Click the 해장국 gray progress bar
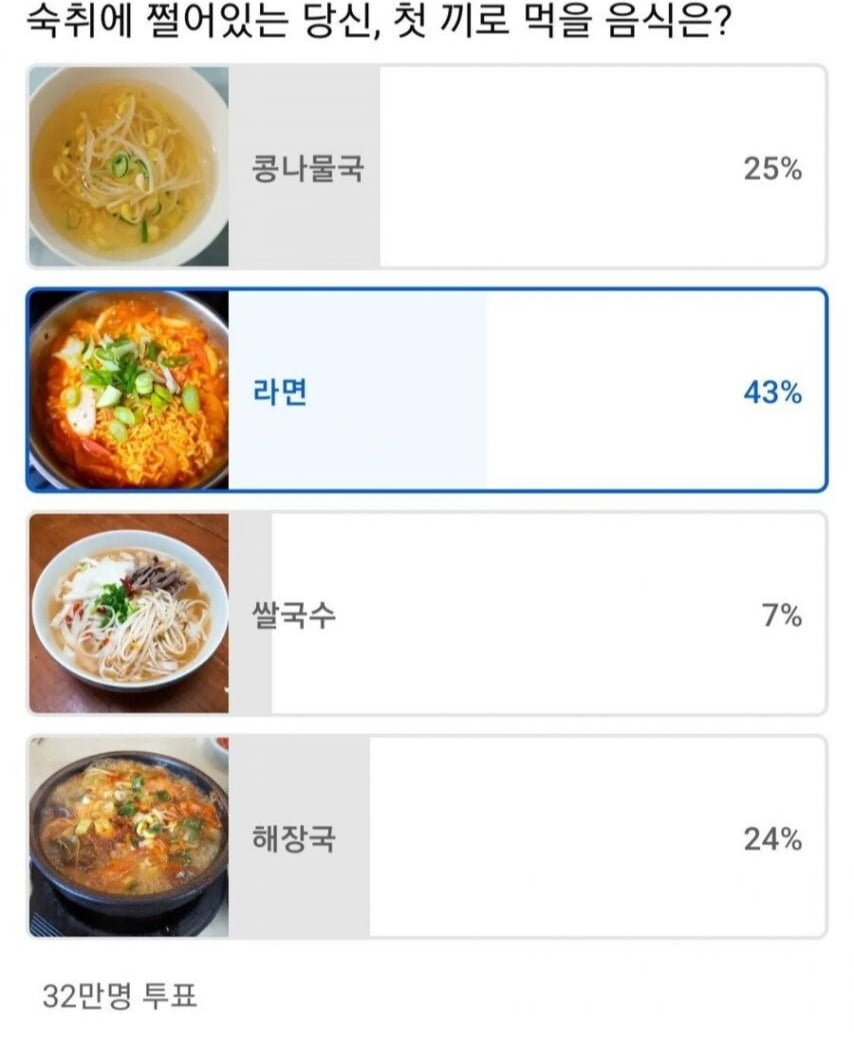The image size is (854, 1042). [299, 837]
